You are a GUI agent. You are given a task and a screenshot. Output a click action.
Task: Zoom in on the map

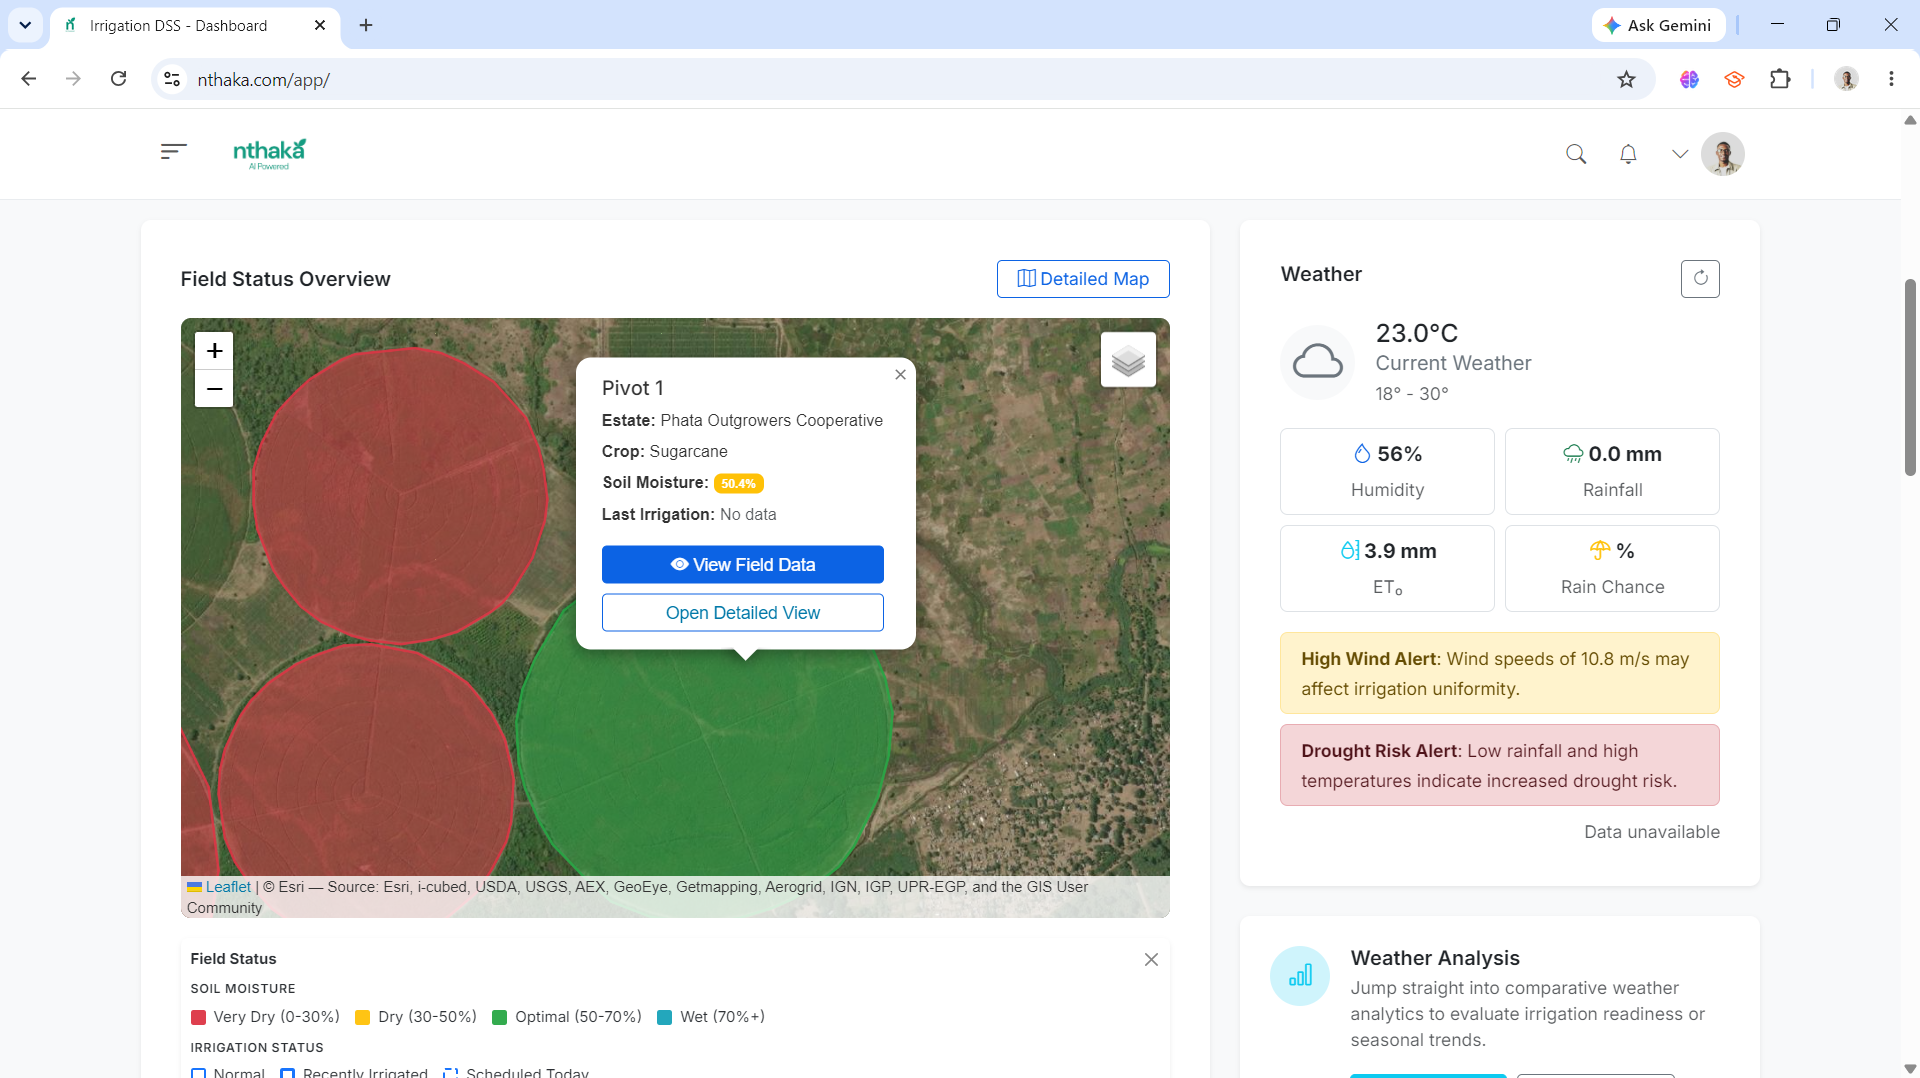tap(214, 351)
